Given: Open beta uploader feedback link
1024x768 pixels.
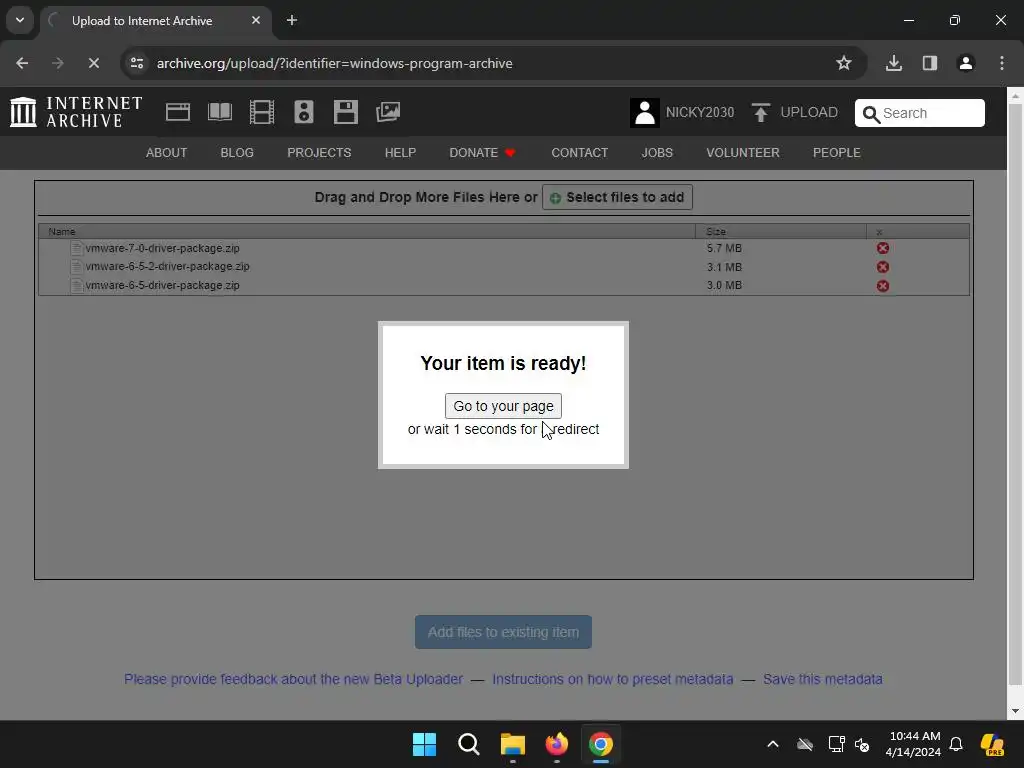Looking at the screenshot, I should (293, 679).
